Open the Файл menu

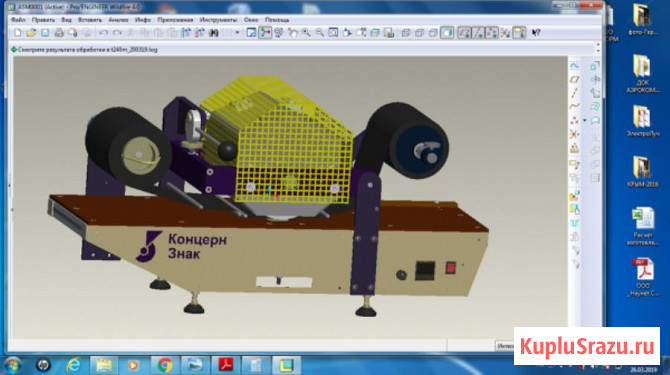click(x=18, y=20)
